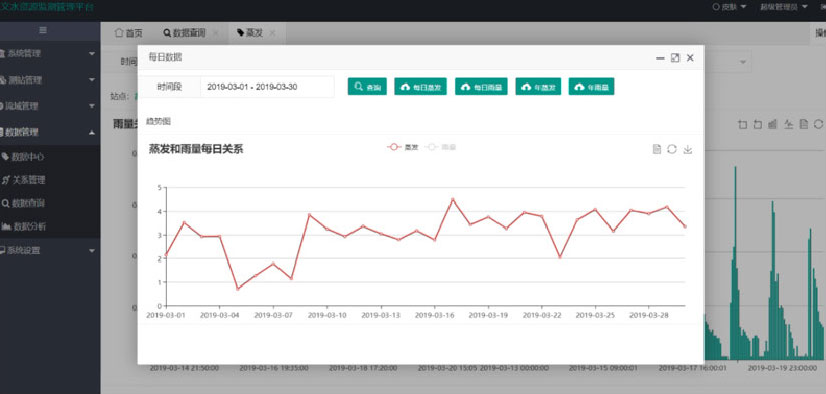This screenshot has width=826, height=394.
Task: Click the 时间段 label in dialog
Action: [x=170, y=87]
